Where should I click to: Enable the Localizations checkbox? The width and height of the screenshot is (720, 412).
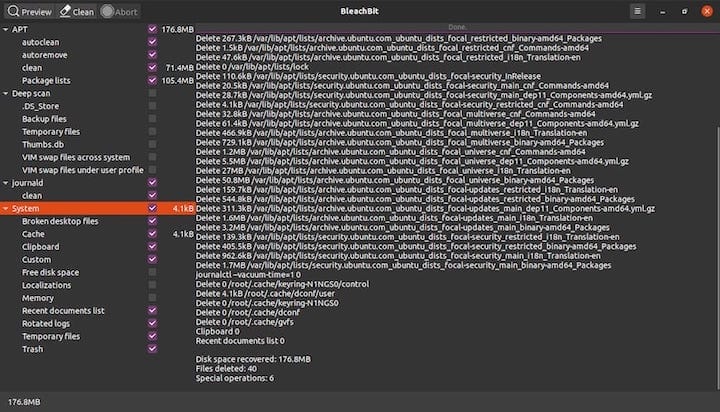[152, 285]
